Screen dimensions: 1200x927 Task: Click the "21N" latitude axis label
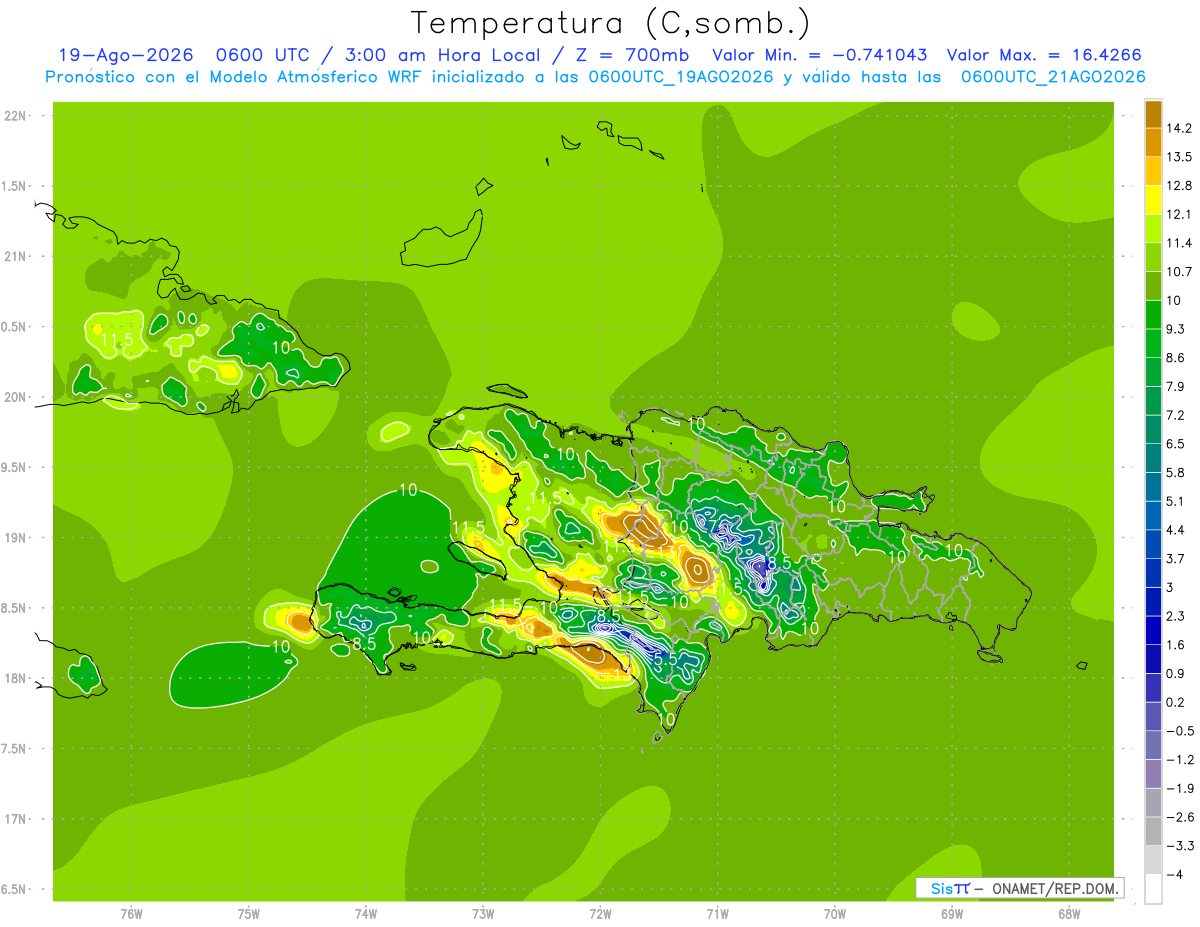click(x=14, y=257)
